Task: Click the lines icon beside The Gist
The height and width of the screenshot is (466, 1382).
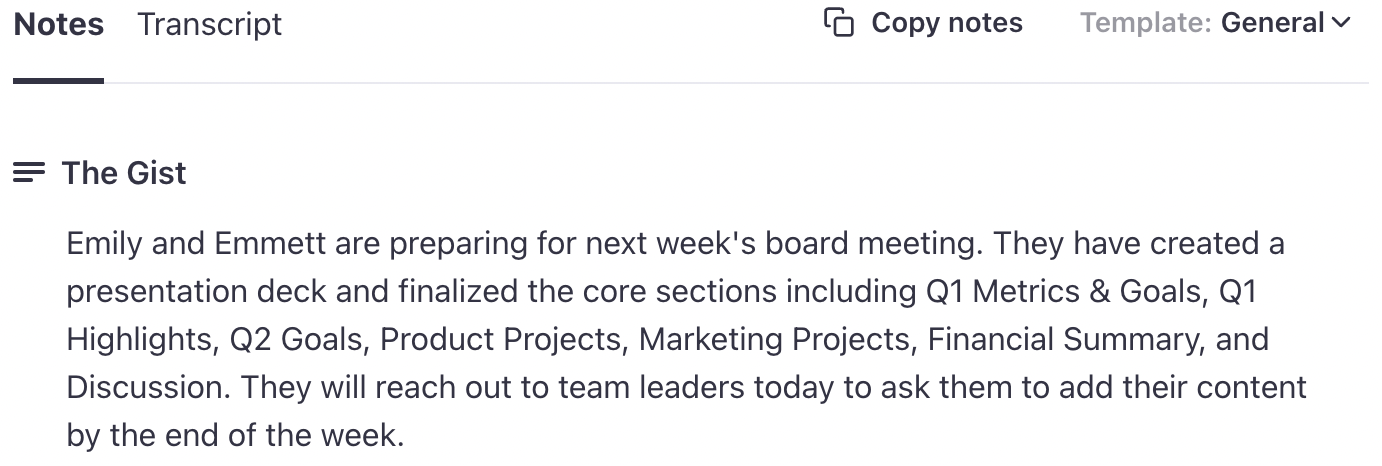Action: pyautogui.click(x=29, y=173)
